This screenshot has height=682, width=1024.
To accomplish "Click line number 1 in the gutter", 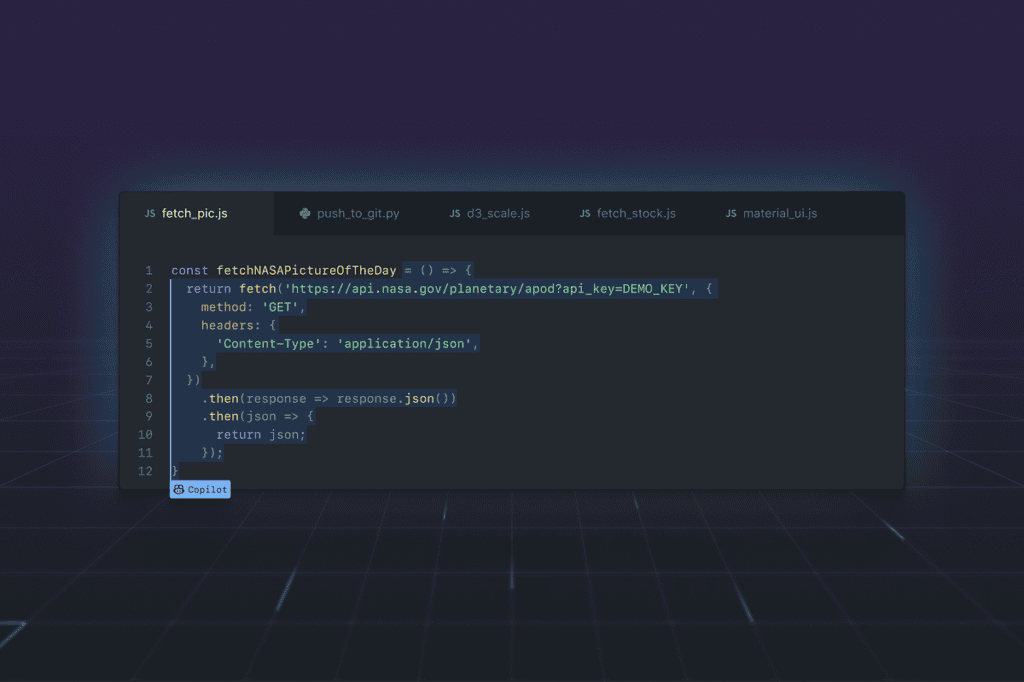I will [148, 270].
